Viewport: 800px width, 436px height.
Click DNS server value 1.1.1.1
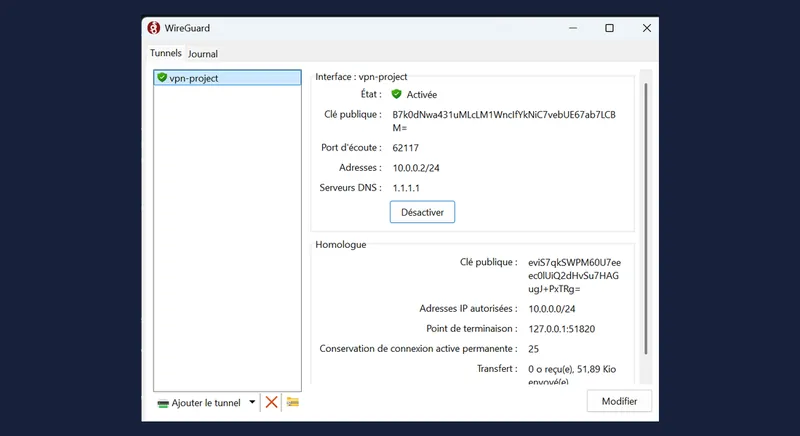point(406,188)
